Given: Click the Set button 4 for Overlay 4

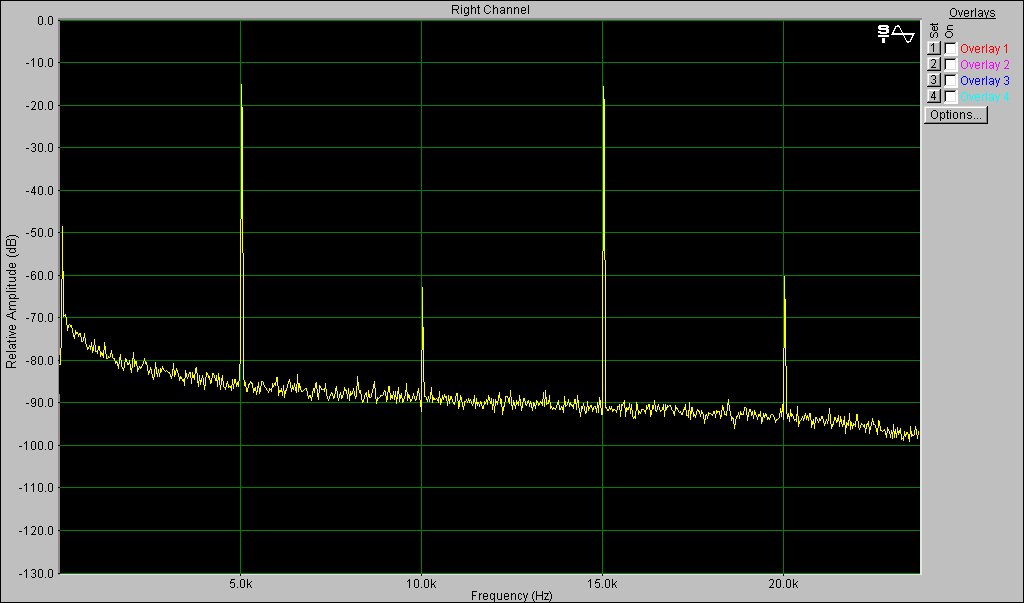Looking at the screenshot, I should (933, 97).
